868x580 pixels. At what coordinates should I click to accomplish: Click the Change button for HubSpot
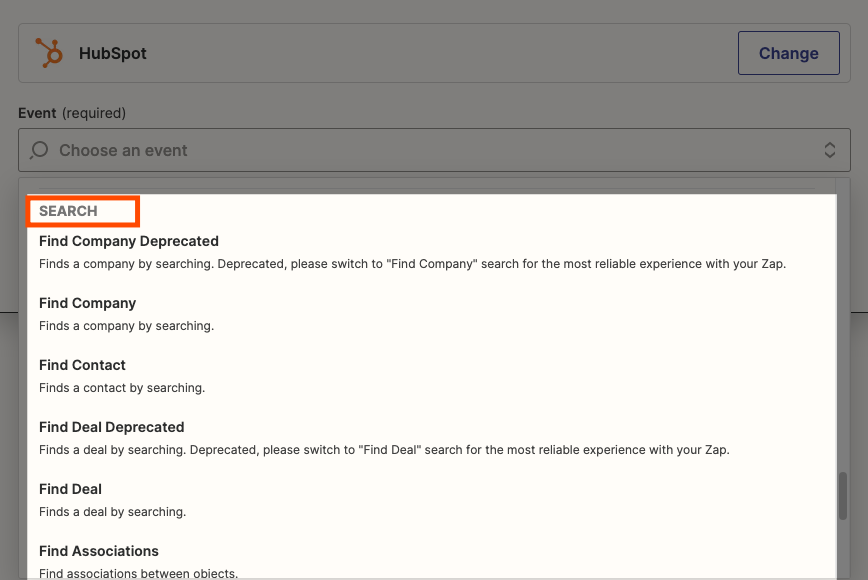(788, 53)
